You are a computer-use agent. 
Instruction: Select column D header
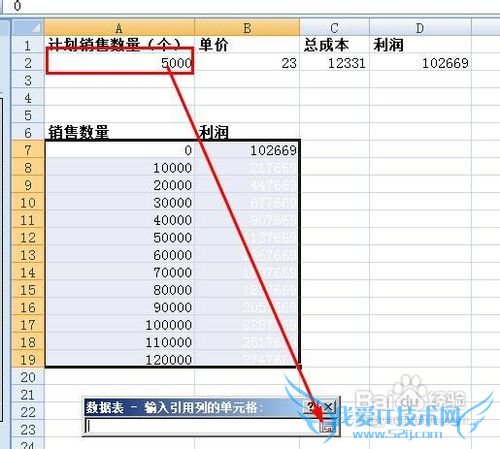point(420,27)
